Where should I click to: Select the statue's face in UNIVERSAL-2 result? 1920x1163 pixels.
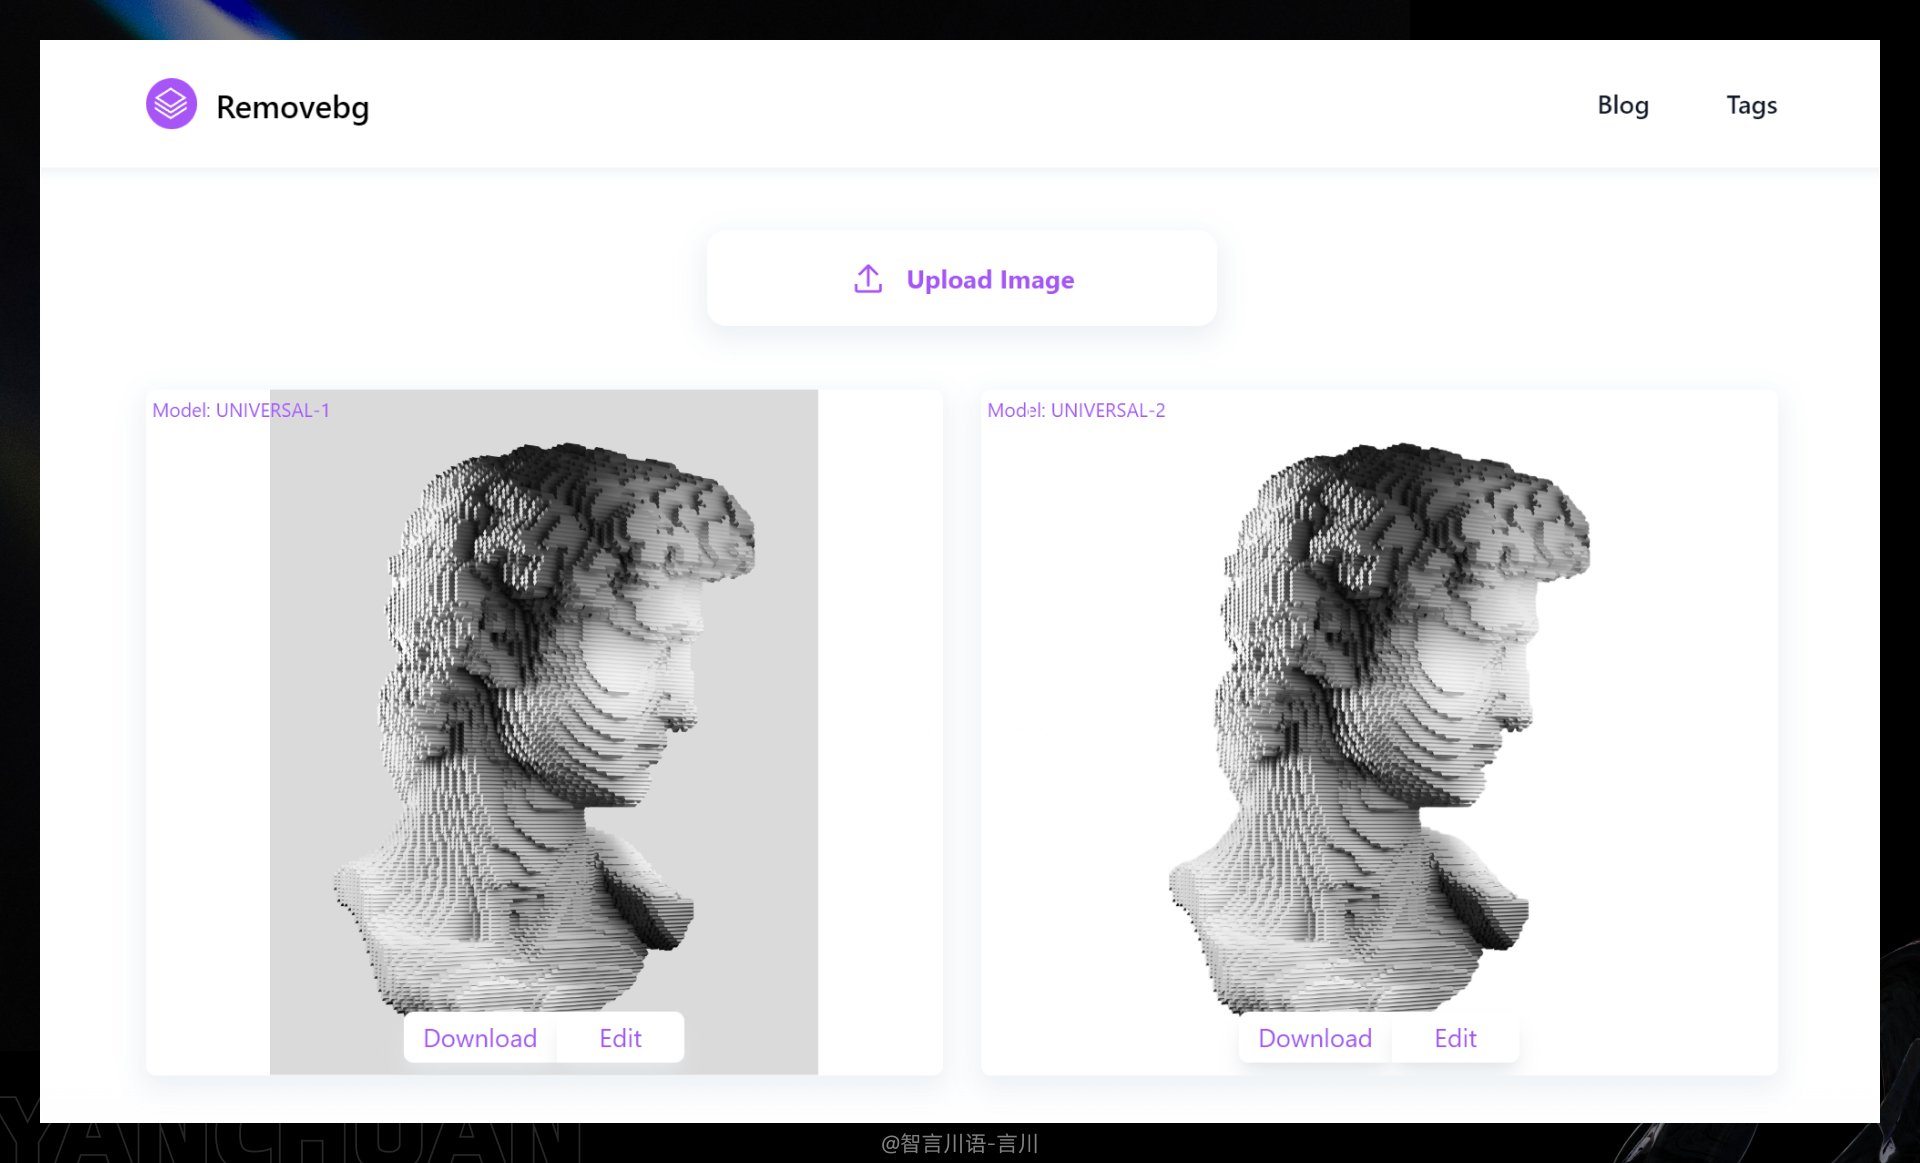(x=1475, y=670)
